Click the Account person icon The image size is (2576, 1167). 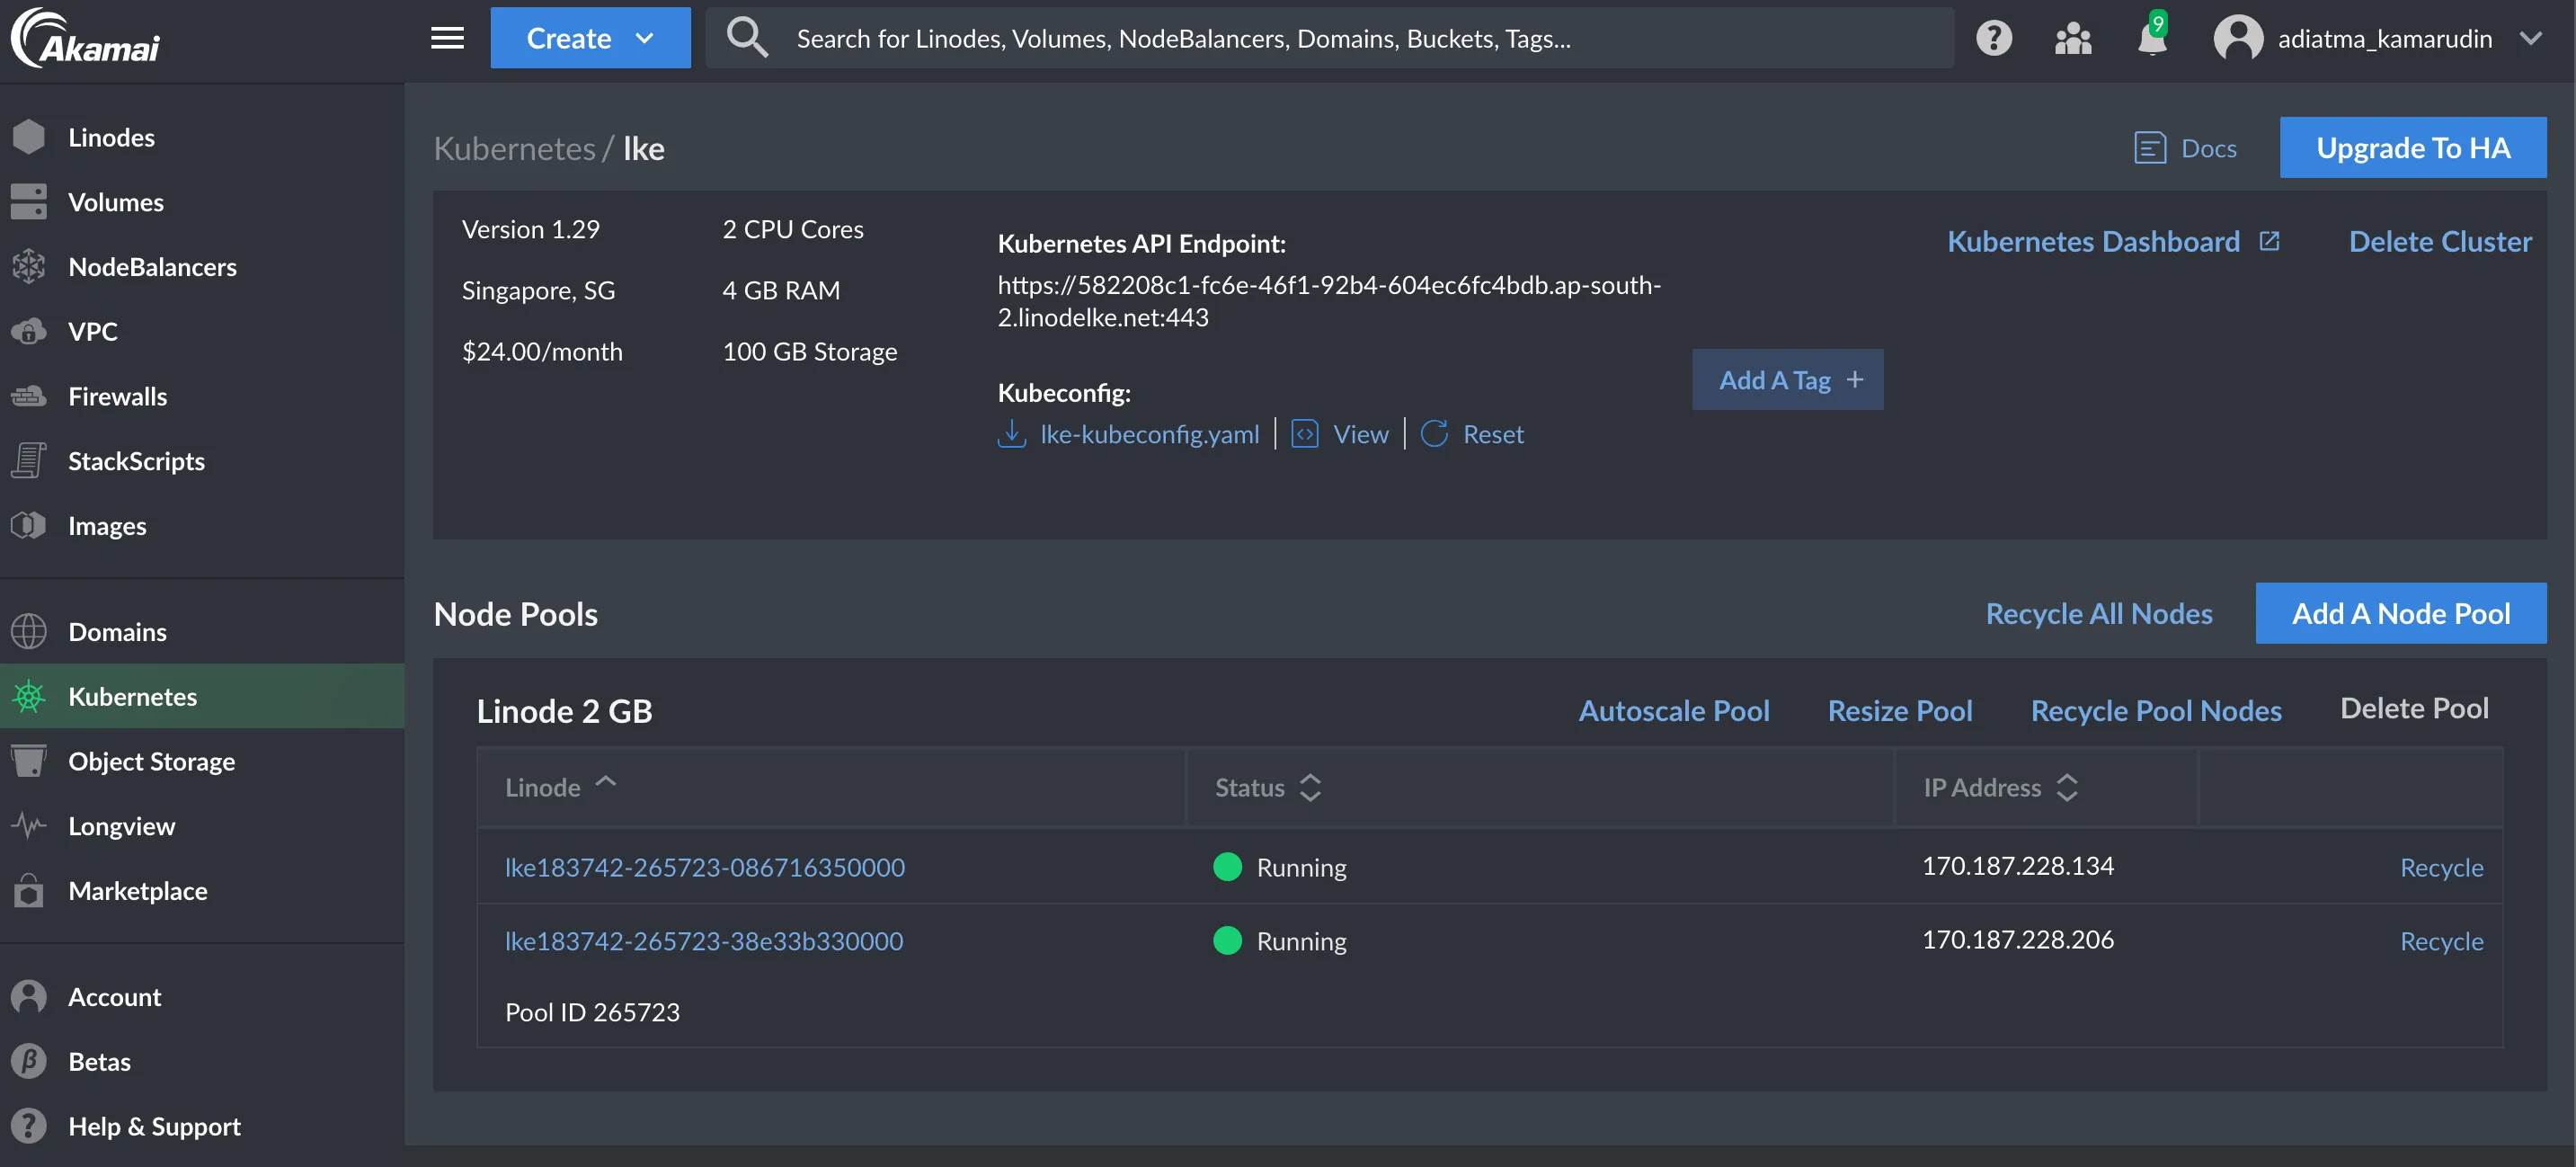click(x=29, y=996)
